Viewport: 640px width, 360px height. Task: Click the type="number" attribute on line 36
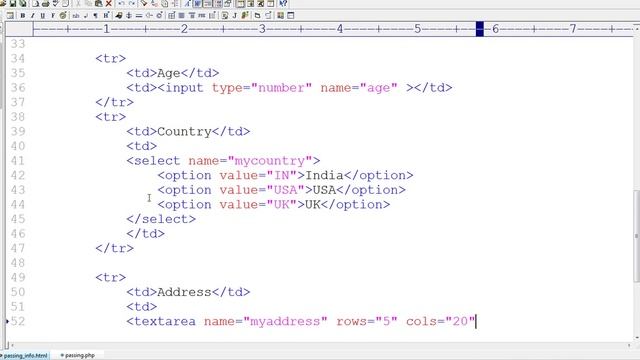click(x=262, y=88)
